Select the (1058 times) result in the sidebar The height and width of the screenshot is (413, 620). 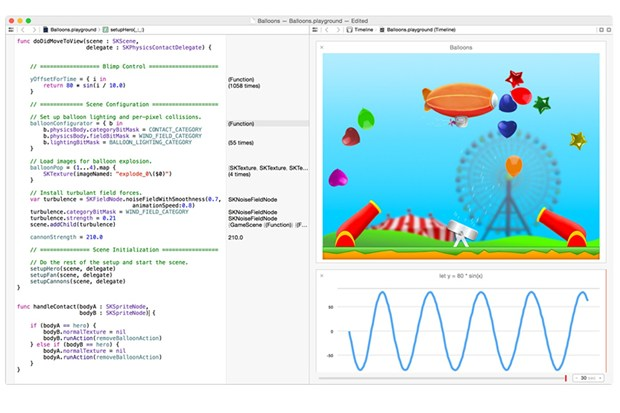tap(244, 86)
